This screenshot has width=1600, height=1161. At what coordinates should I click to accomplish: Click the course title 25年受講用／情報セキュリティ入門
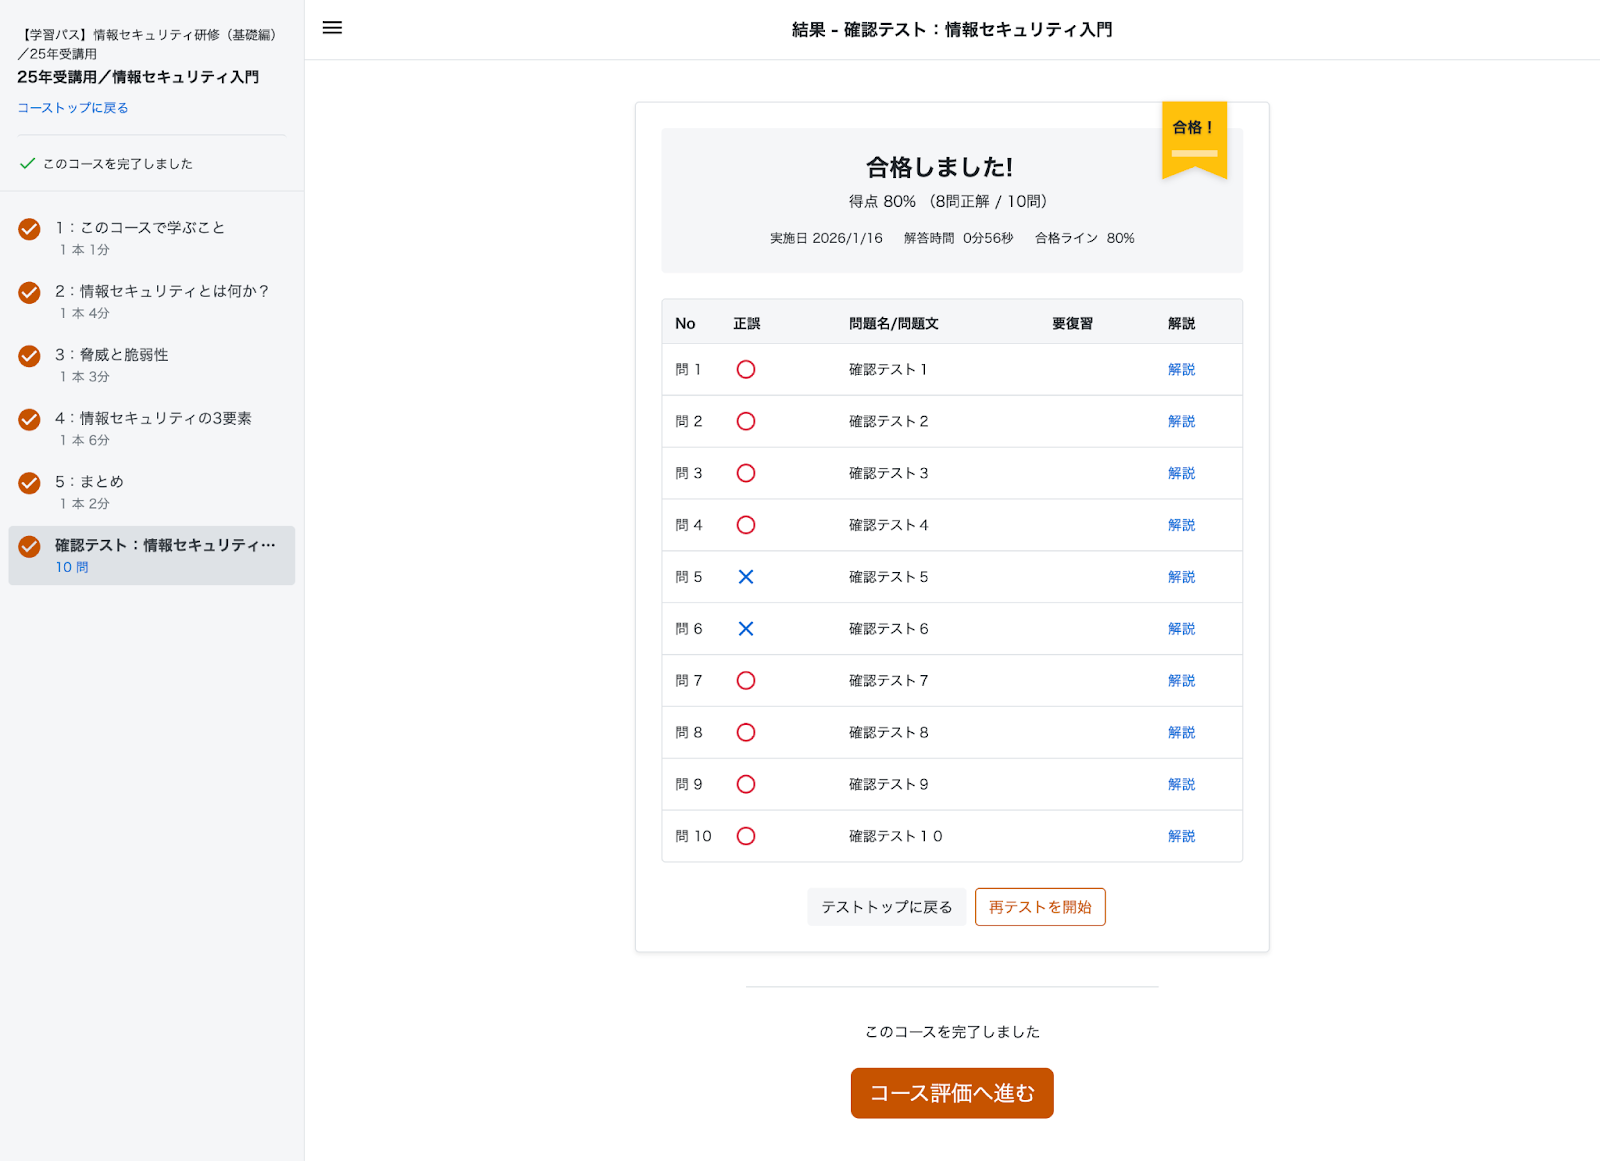138,77
